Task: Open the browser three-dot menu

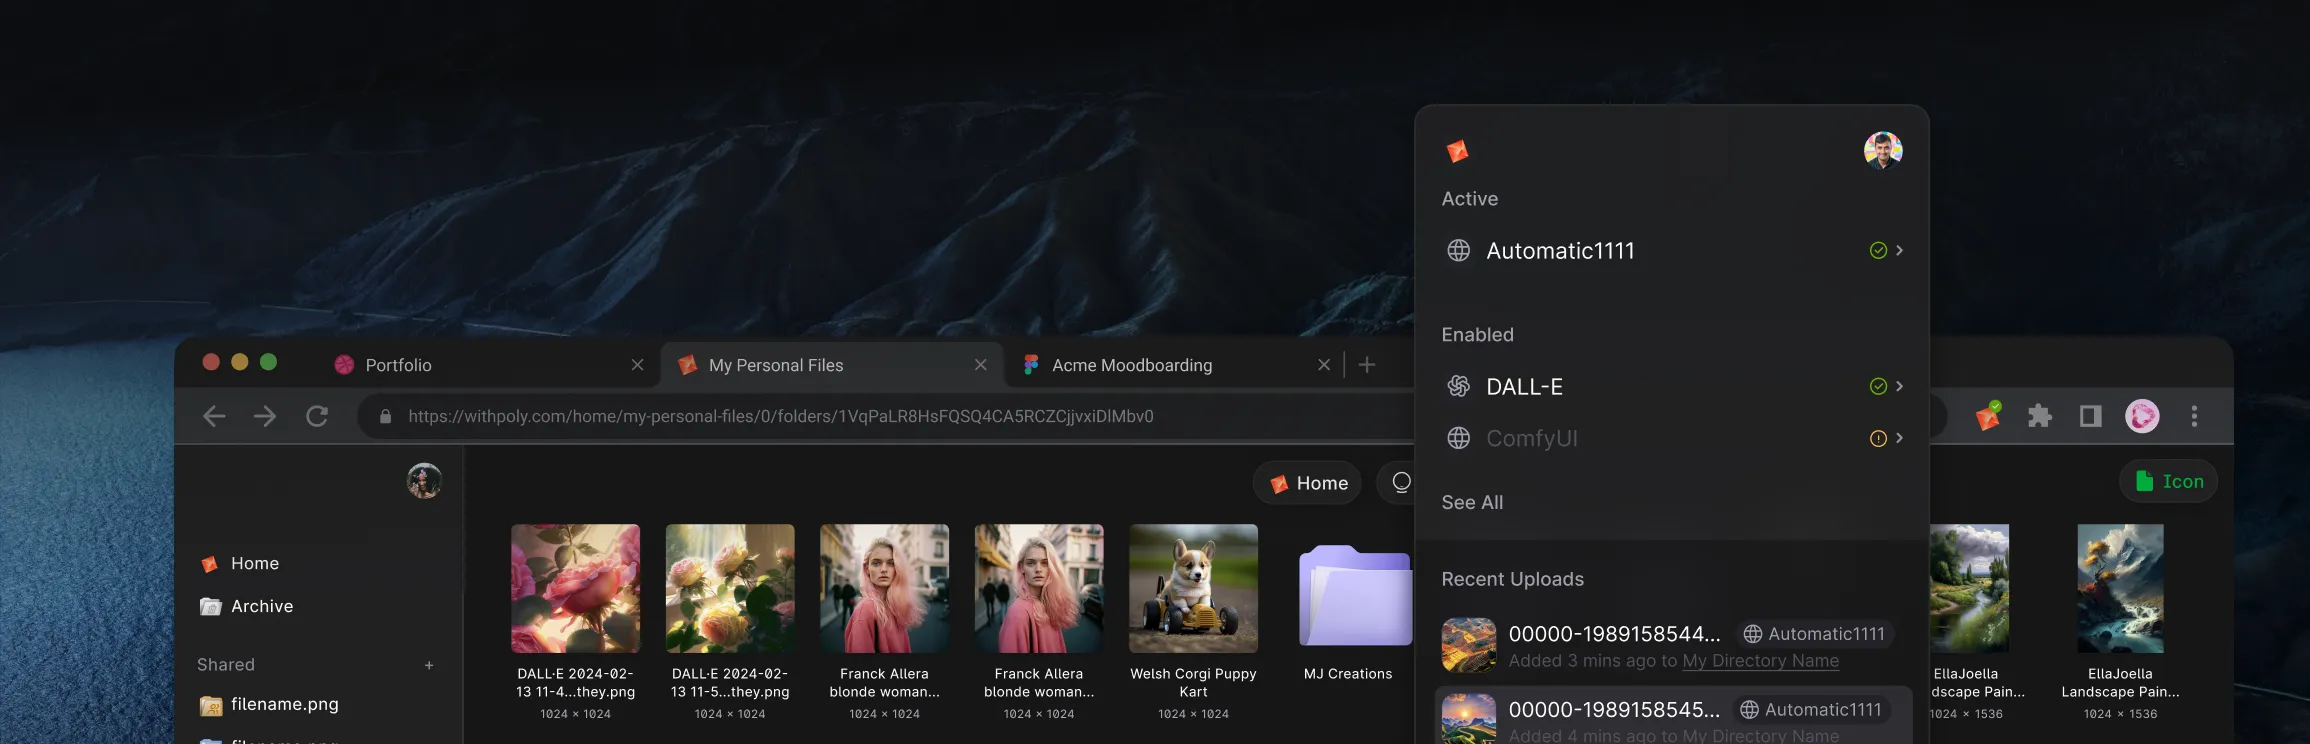Action: [2194, 416]
